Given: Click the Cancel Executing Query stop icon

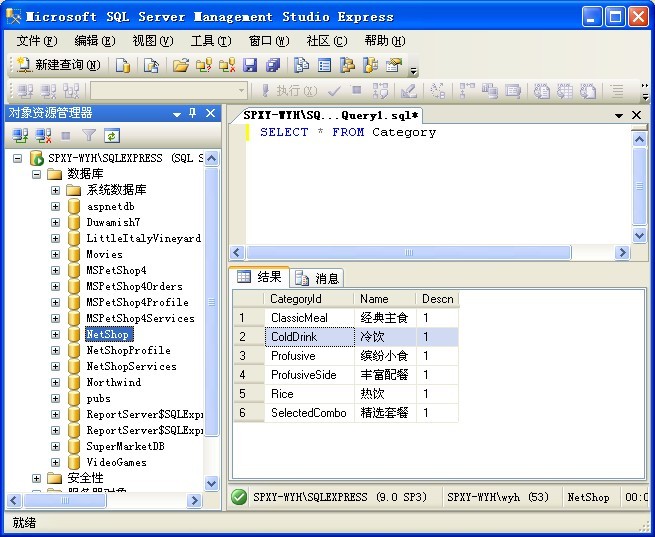Looking at the screenshot, I should pyautogui.click(x=356, y=90).
